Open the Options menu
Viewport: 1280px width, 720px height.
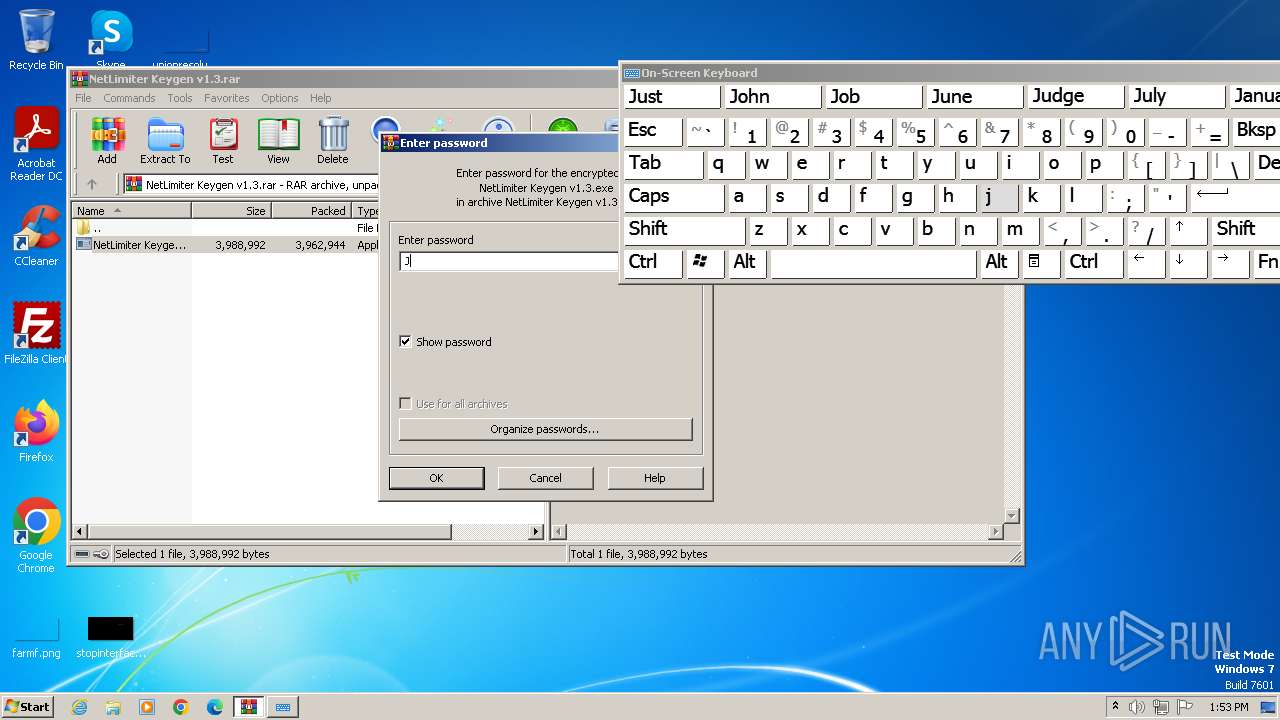tap(280, 98)
